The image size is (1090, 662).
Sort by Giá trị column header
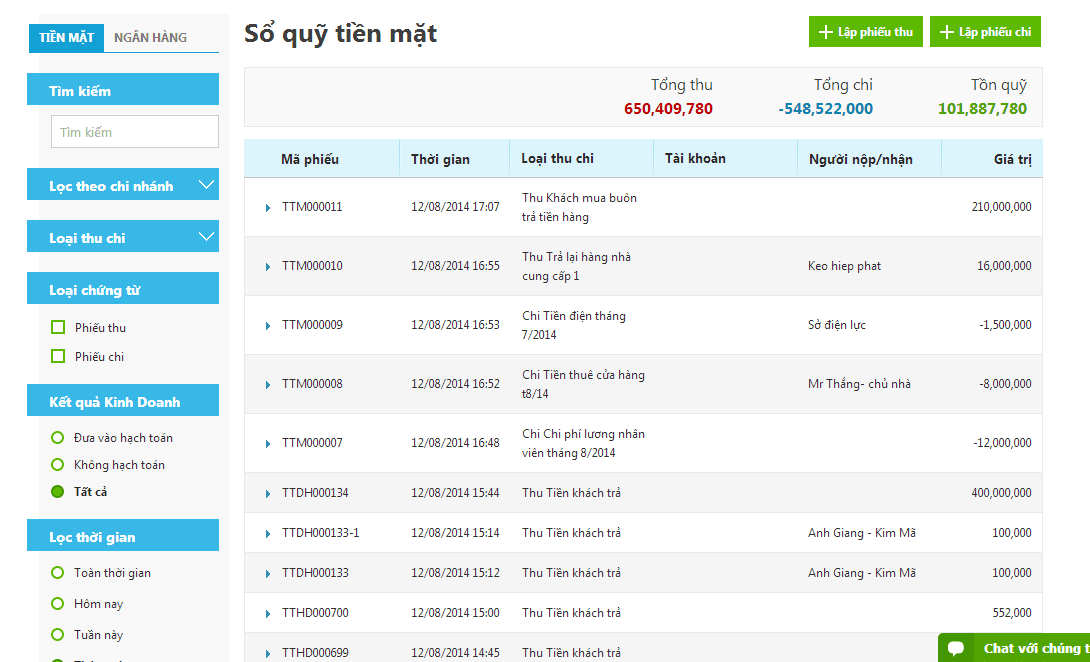point(1012,159)
